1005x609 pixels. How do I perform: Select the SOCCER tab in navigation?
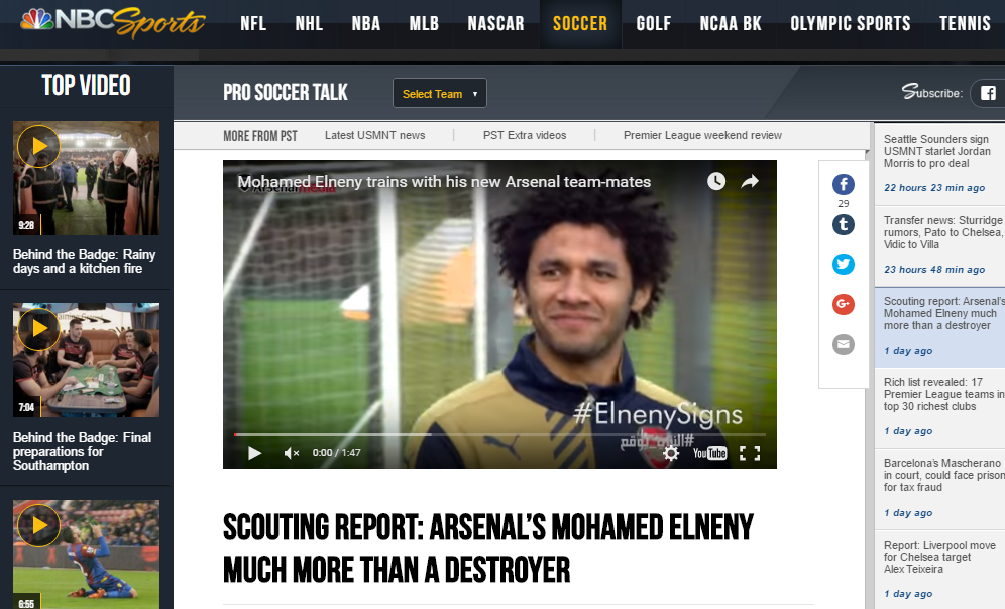point(579,24)
